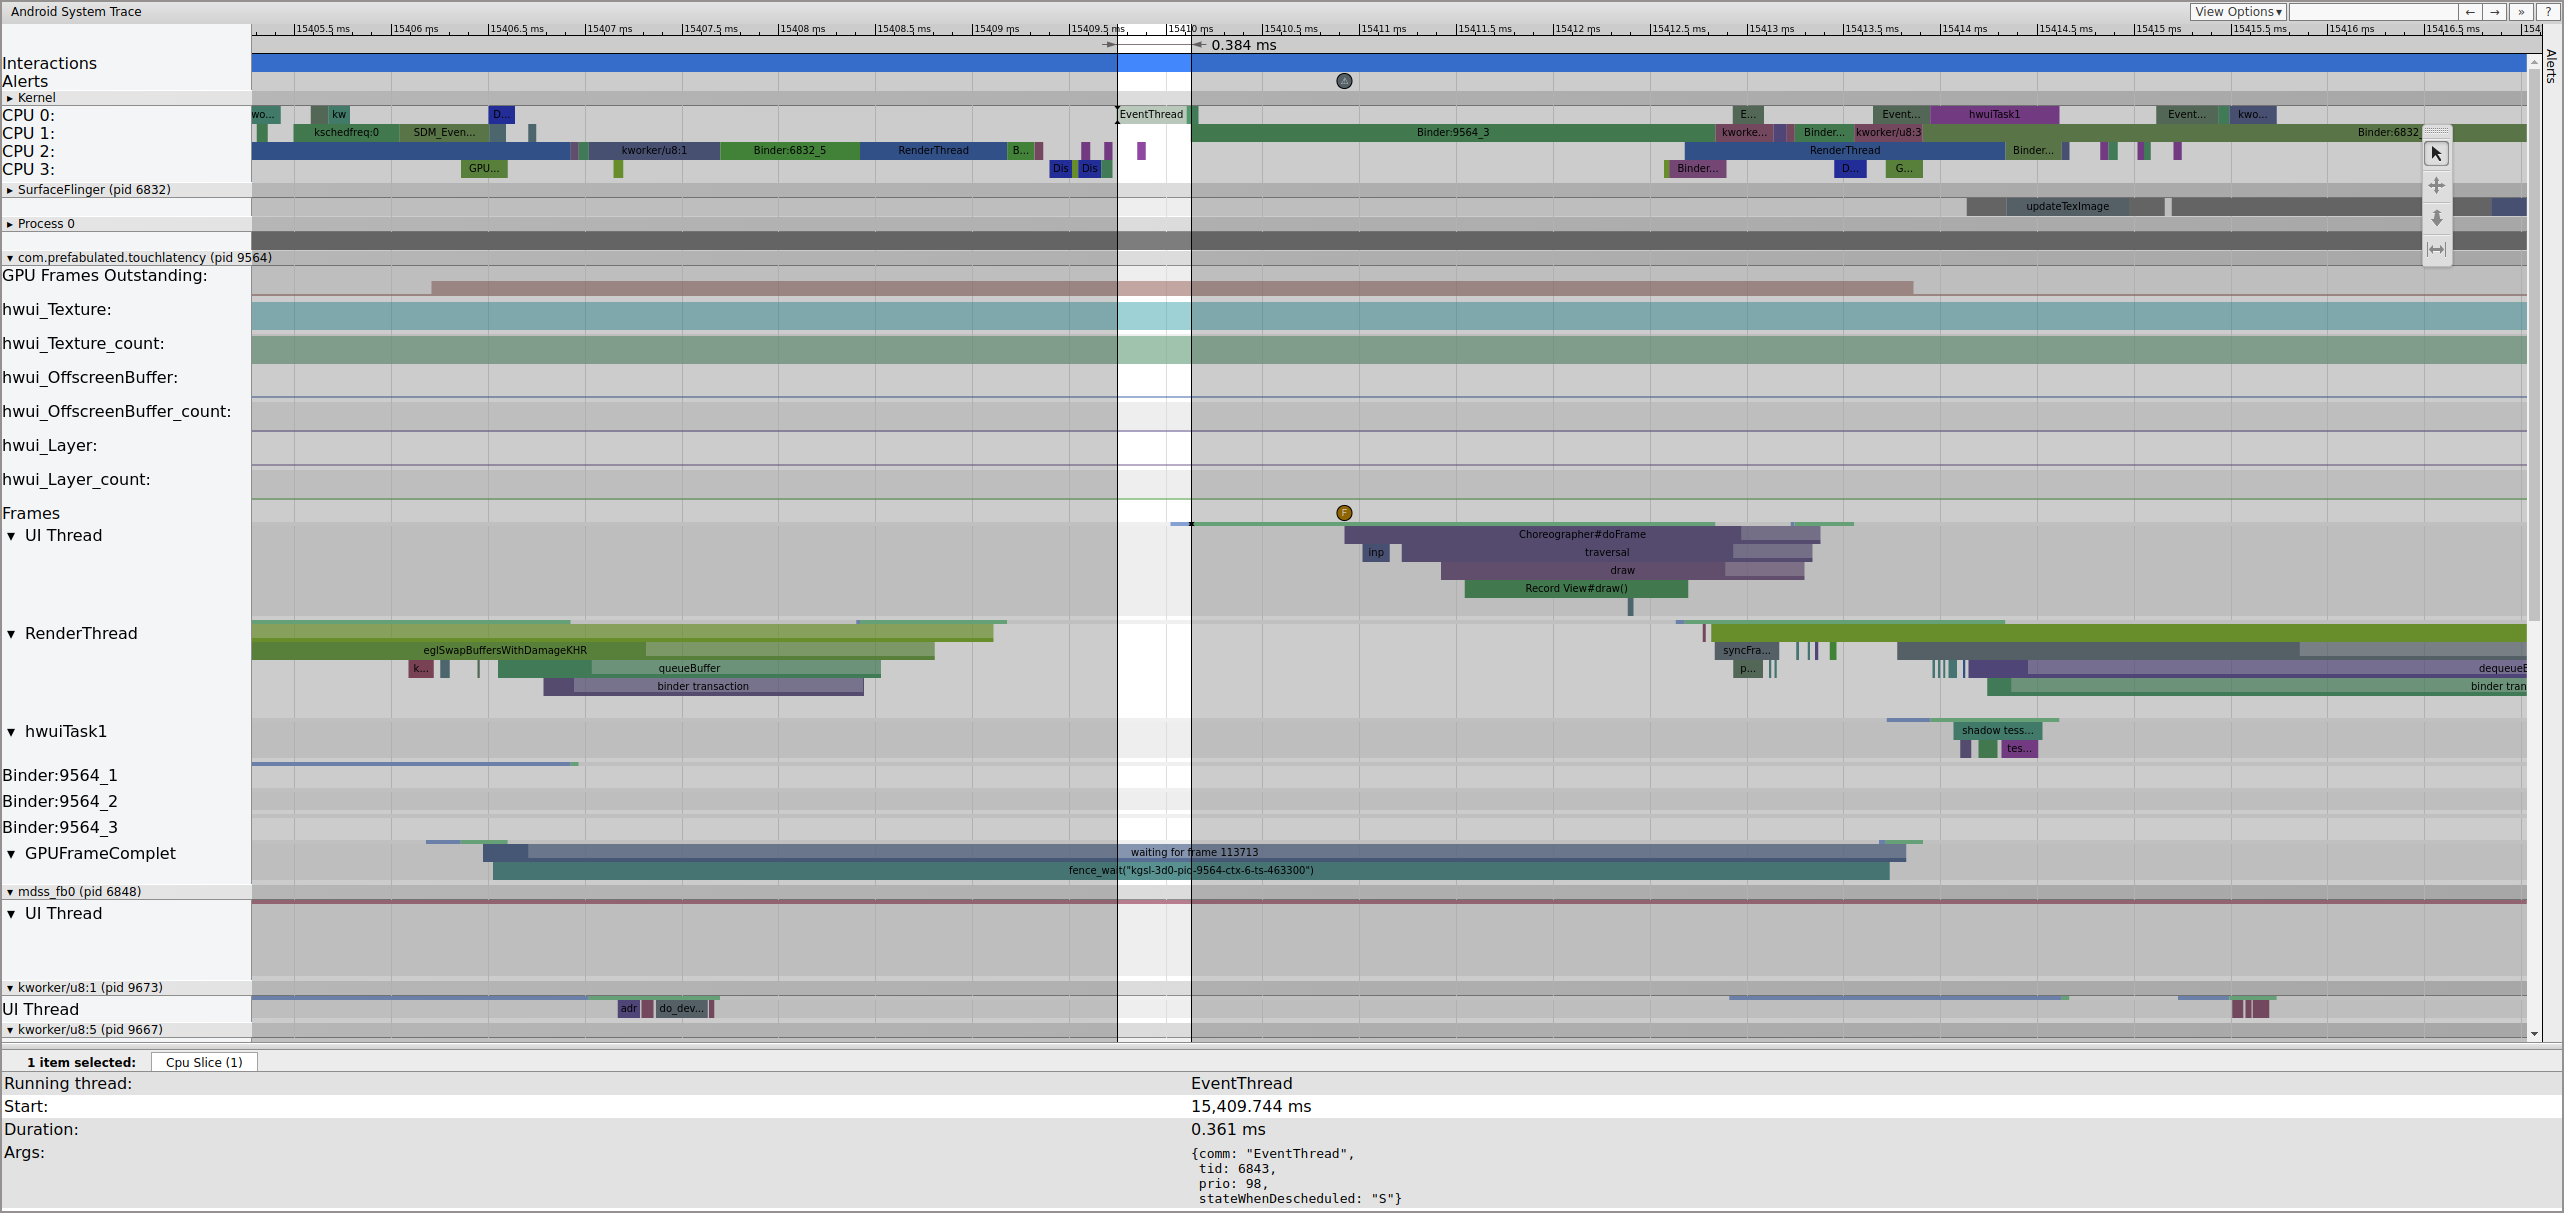Viewport: 2564px width, 1213px height.
Task: Click the search input field
Action: [x=2372, y=12]
